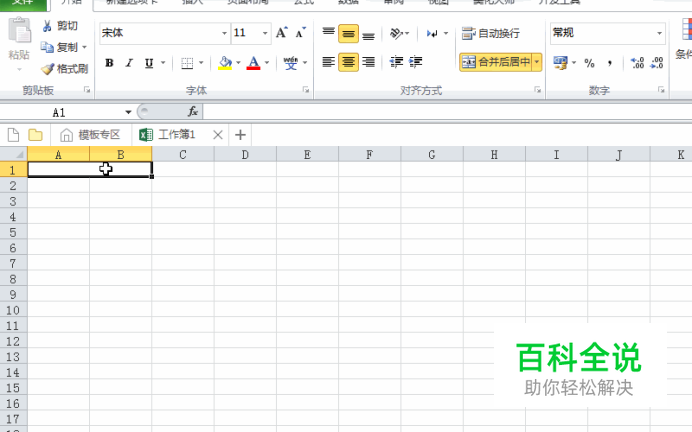Viewport: 692px width, 432px height.
Task: Expand underline style dropdown arrow
Action: tap(163, 63)
